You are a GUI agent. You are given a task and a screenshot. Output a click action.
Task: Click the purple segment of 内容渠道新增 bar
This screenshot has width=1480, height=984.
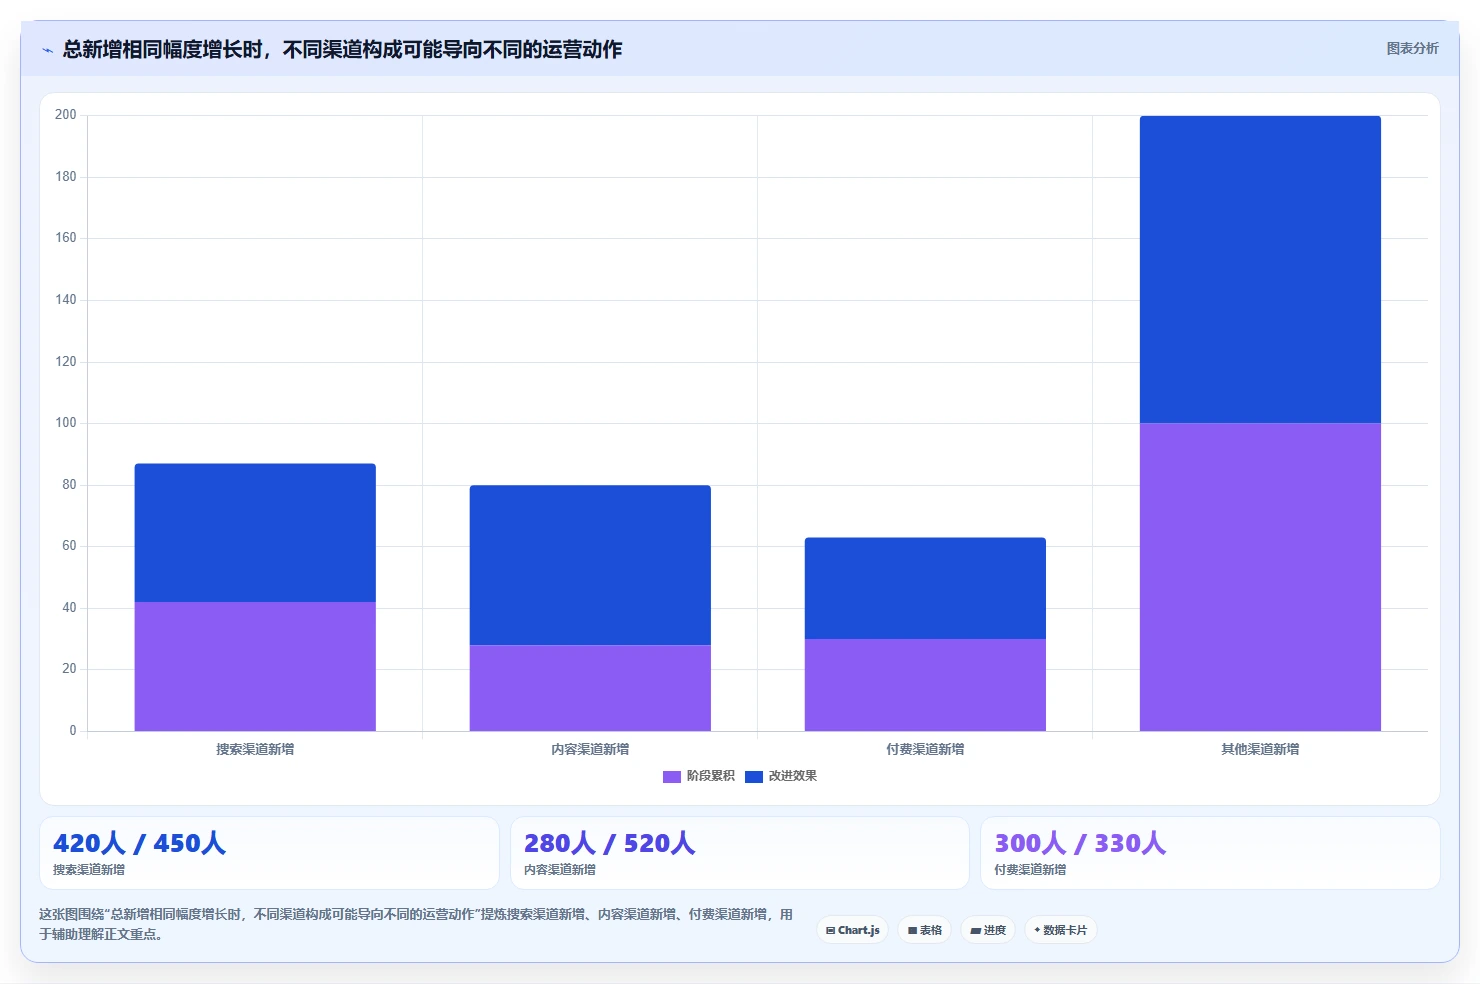[x=590, y=688]
